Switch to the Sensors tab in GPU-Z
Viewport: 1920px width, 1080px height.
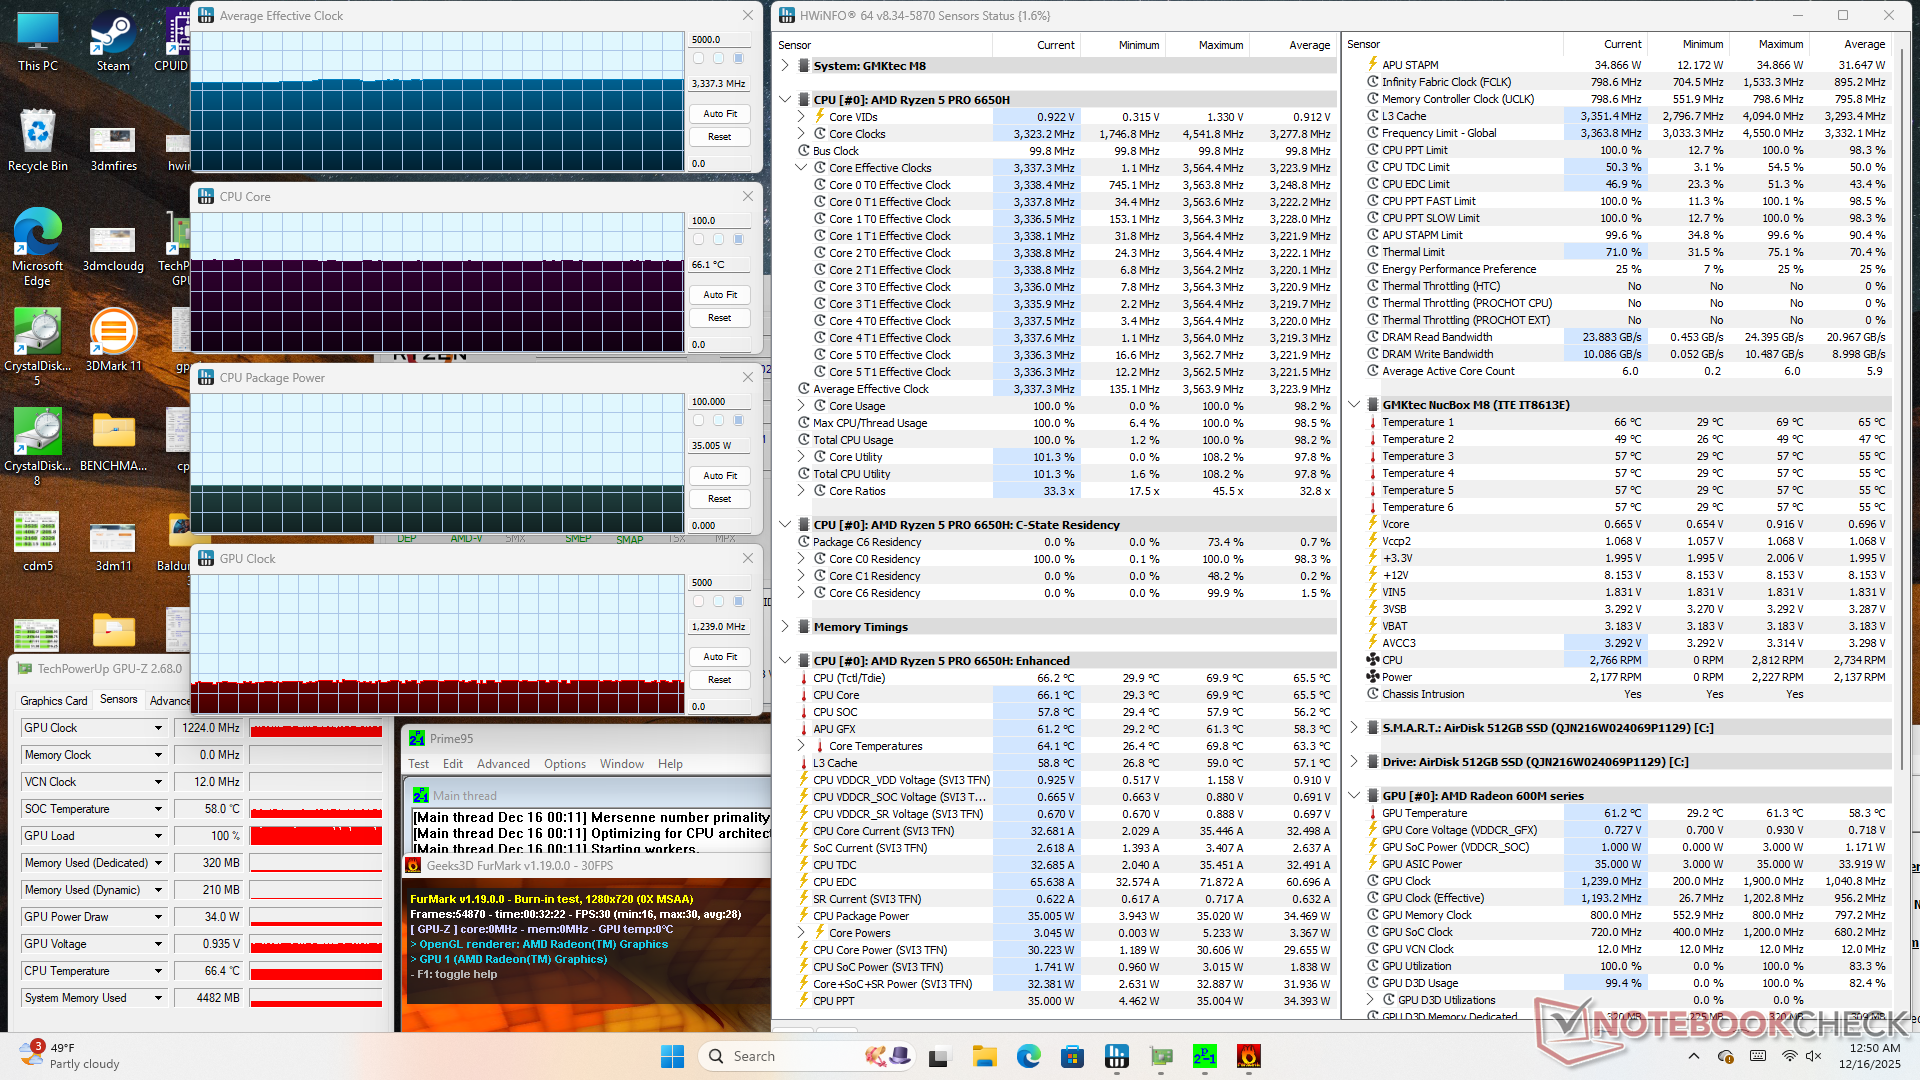pyautogui.click(x=118, y=700)
